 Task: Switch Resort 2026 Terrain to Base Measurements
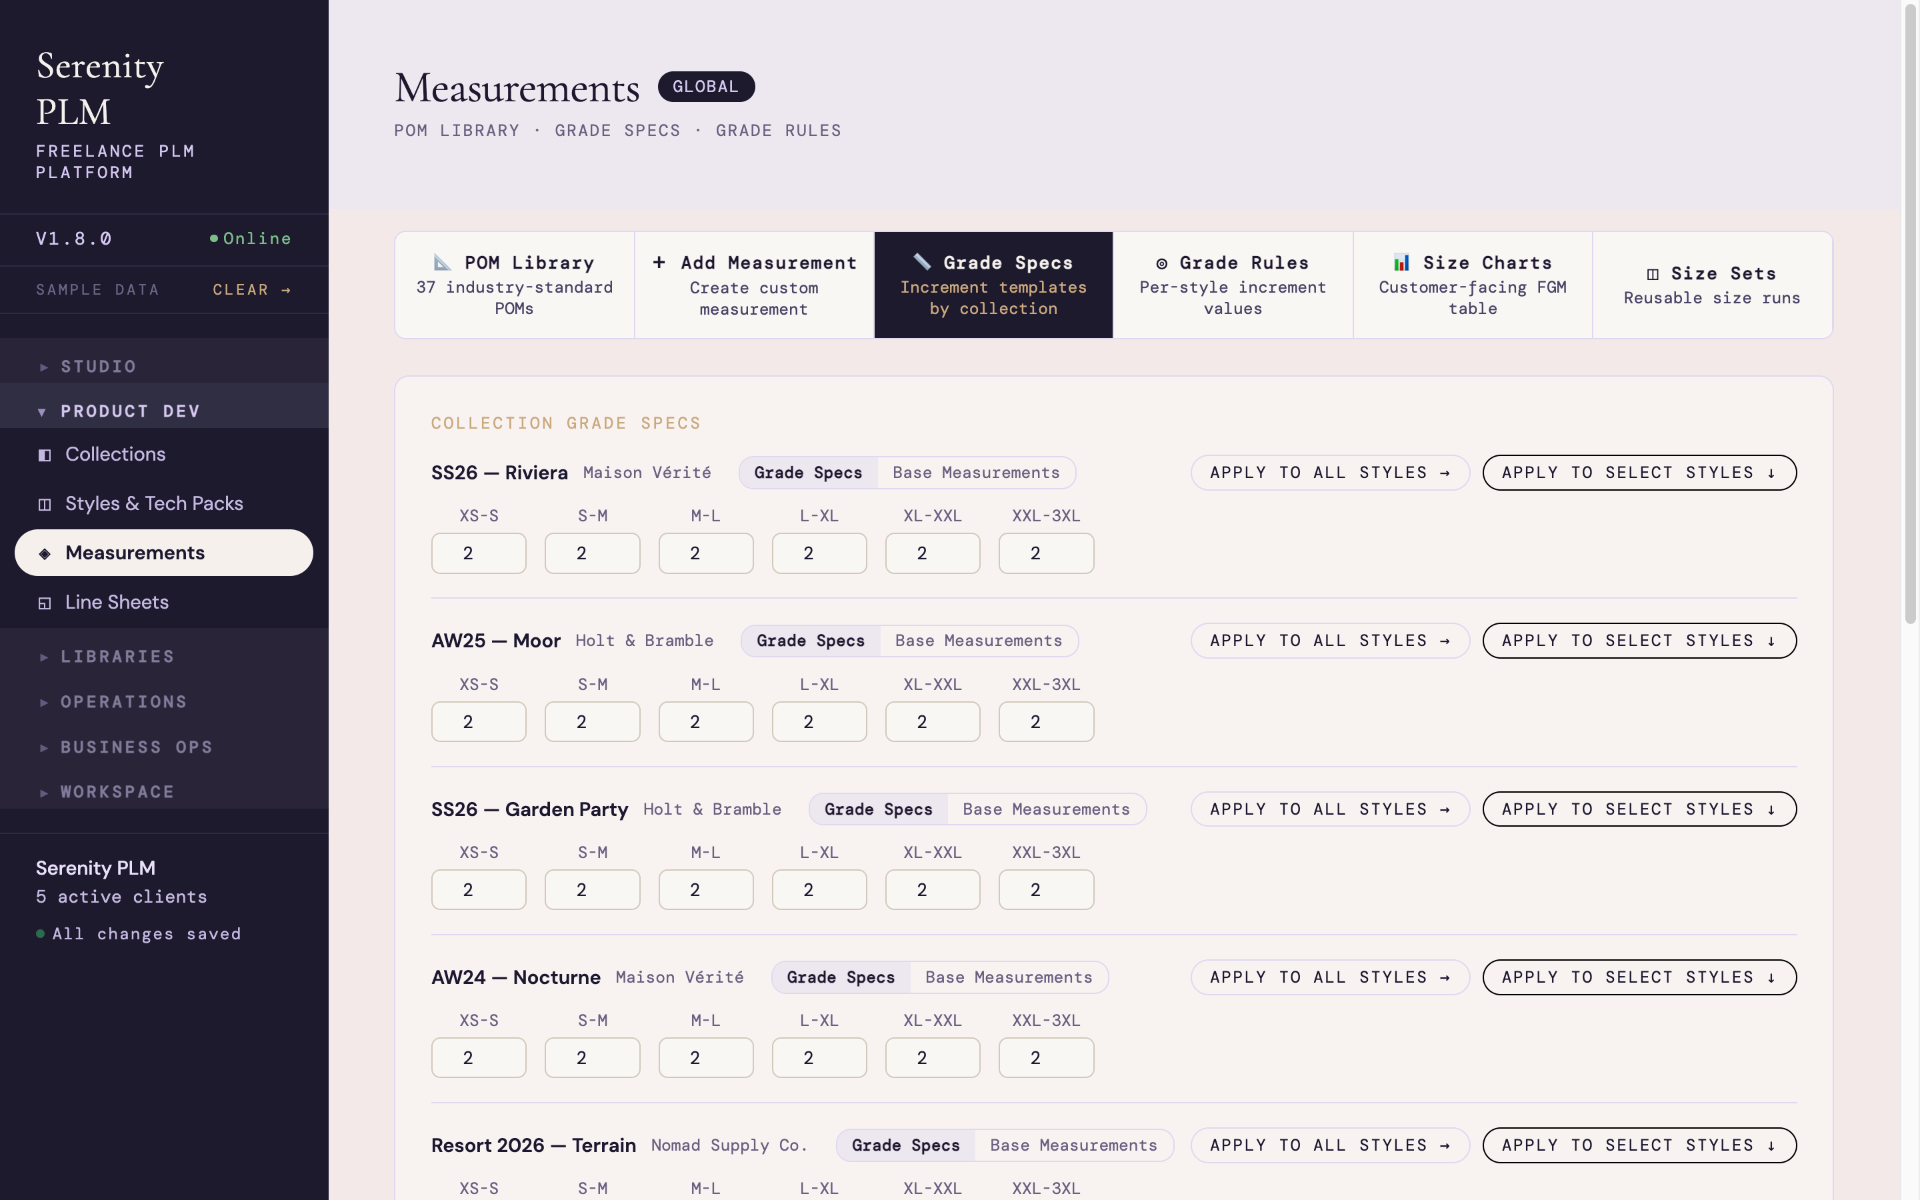tap(1074, 1145)
